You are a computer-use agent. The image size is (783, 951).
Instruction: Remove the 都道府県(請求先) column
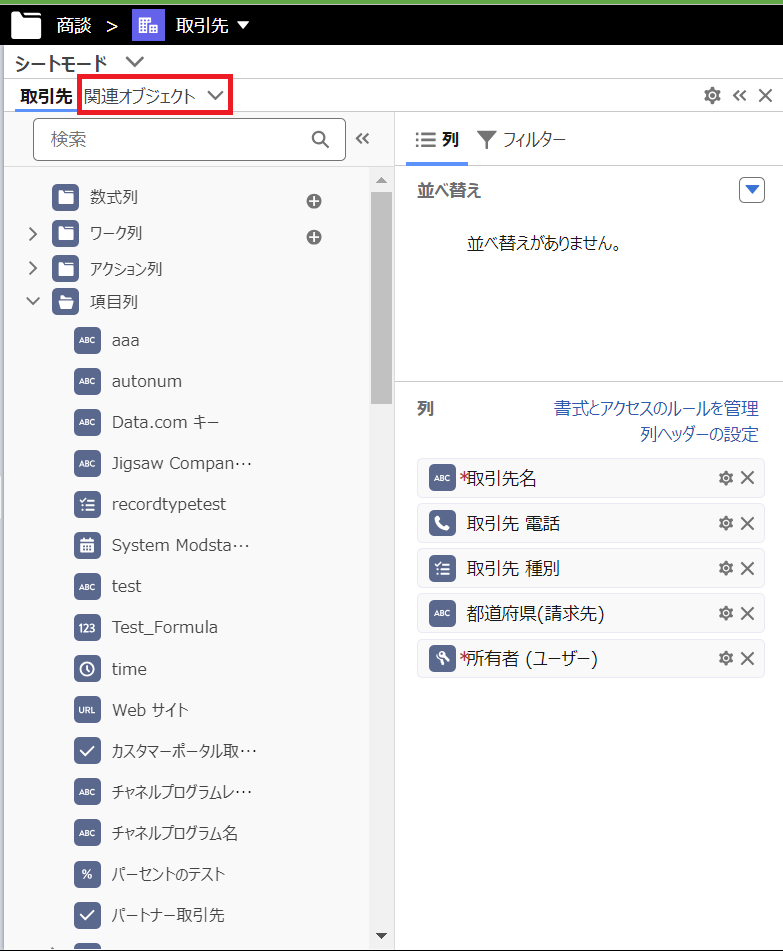point(748,613)
